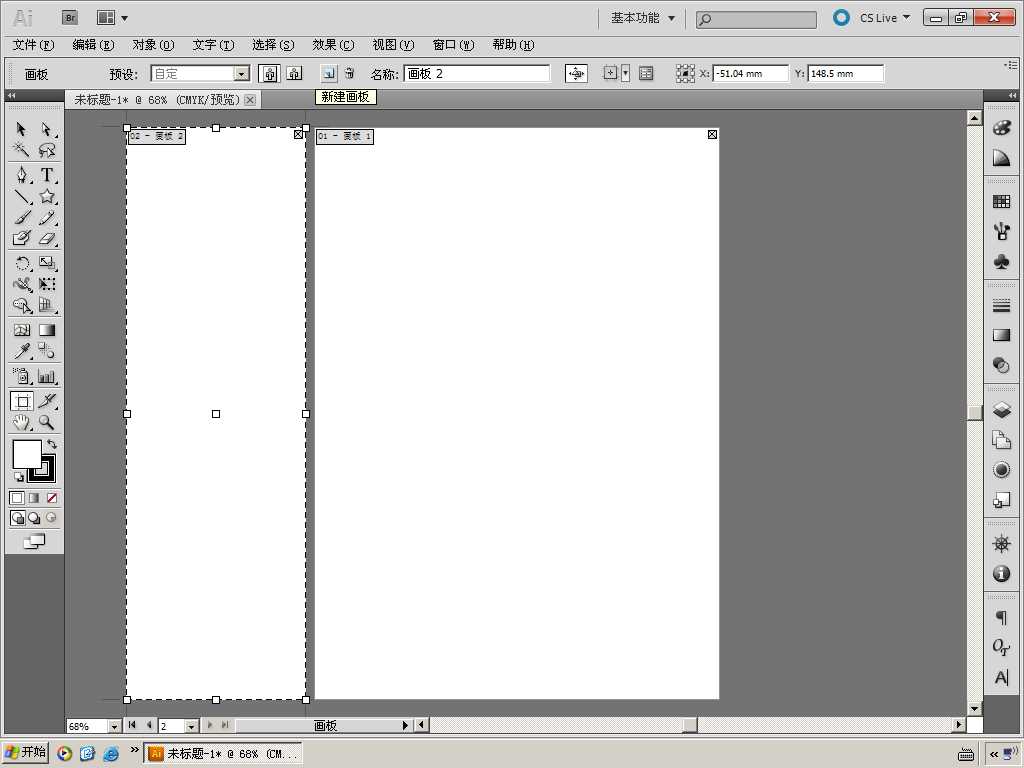Screen dimensions: 1024x768
Task: Select the Direct Selection tool (white arrow)
Action: click(x=46, y=129)
